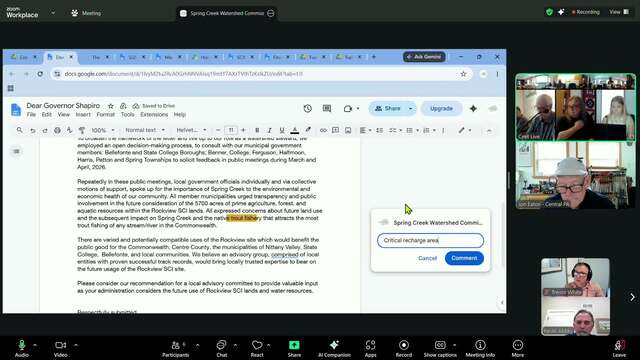Viewport: 640px width, 360px height.
Task: Click the comment text input field
Action: [x=430, y=240]
